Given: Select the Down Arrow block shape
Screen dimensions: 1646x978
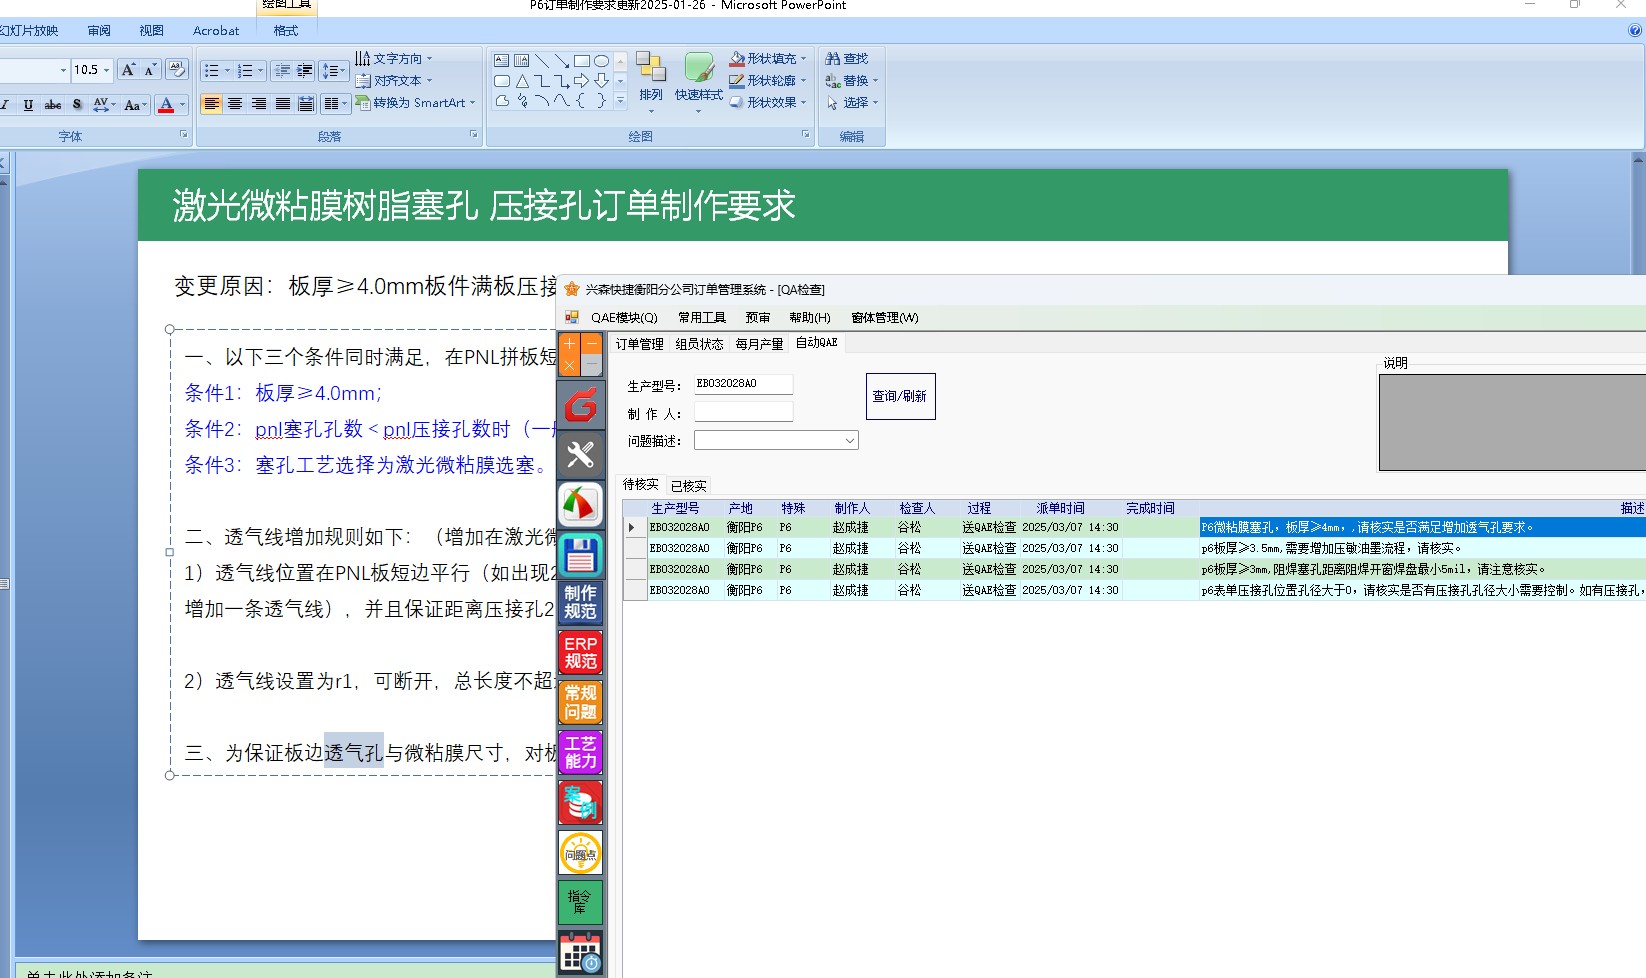Looking at the screenshot, I should (x=601, y=81).
